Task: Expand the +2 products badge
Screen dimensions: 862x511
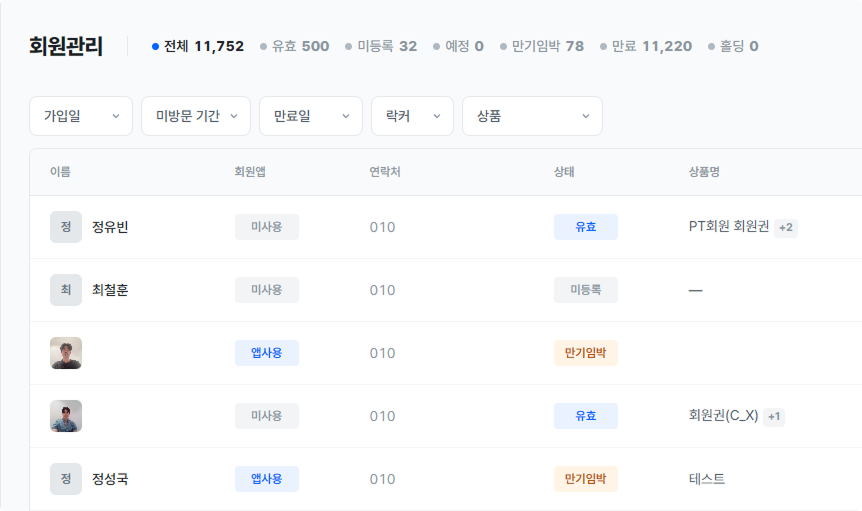Action: [x=786, y=227]
